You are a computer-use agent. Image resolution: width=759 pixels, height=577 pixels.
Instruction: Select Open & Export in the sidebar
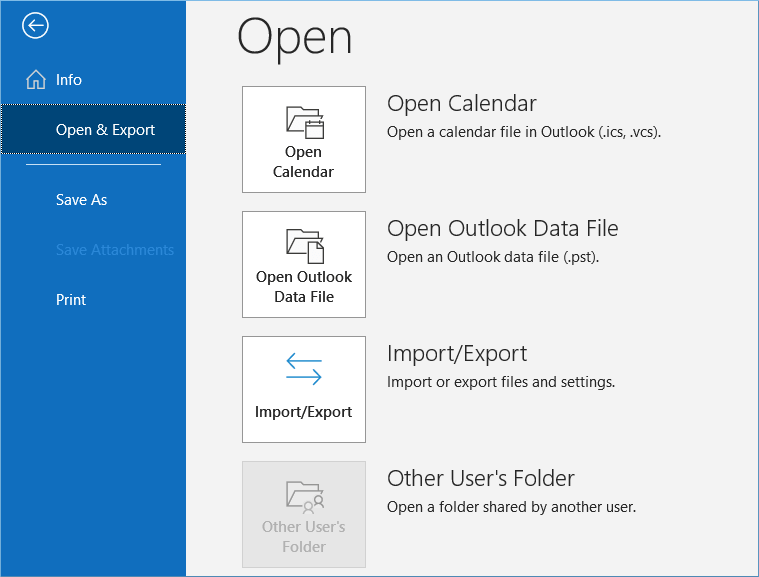click(x=93, y=130)
